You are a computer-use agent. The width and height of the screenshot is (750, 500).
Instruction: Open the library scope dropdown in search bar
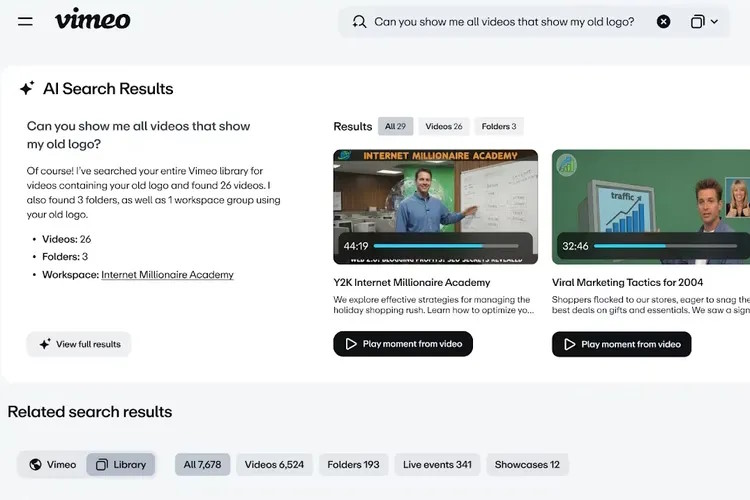click(x=704, y=22)
